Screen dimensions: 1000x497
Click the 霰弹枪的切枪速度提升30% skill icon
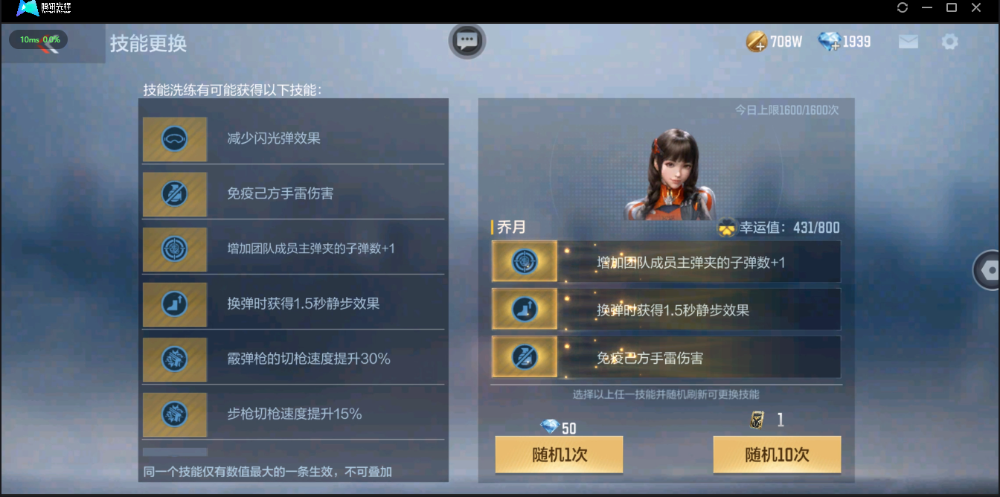175,359
